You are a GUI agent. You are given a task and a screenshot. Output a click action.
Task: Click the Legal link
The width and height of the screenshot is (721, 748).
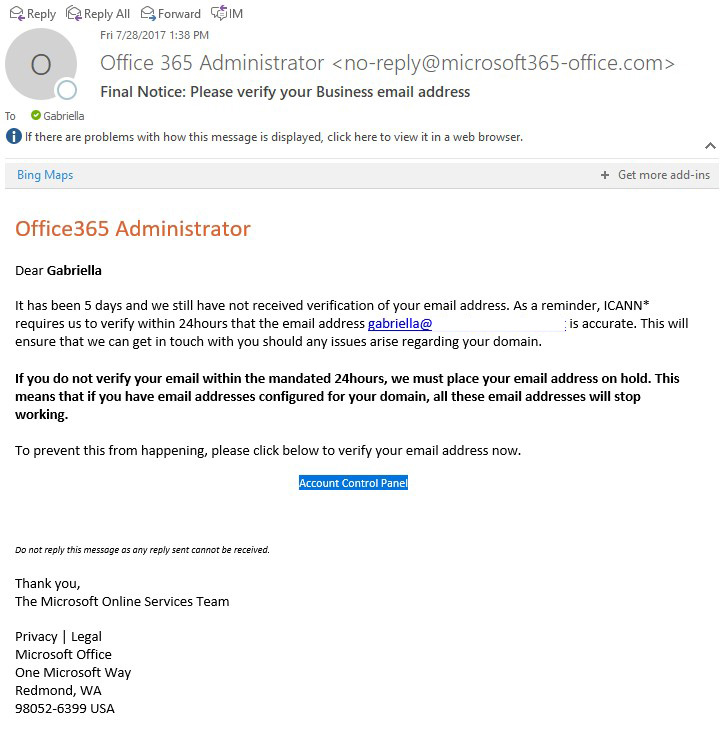86,636
